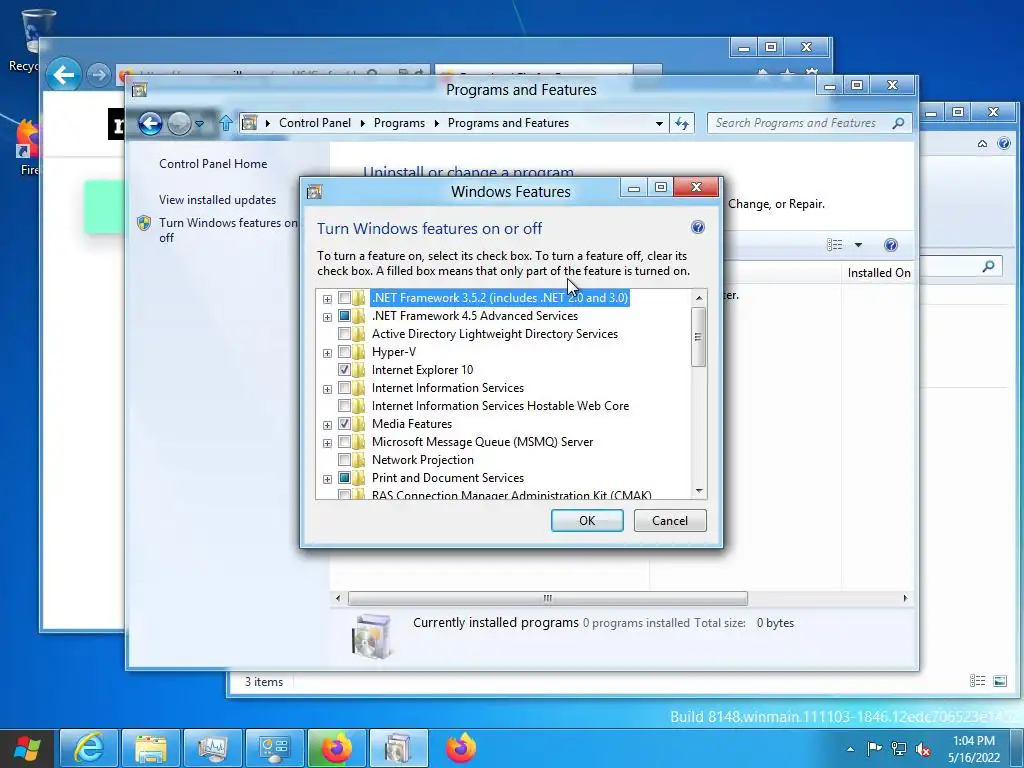Click the help icon in the rear-right window

[x=1004, y=143]
